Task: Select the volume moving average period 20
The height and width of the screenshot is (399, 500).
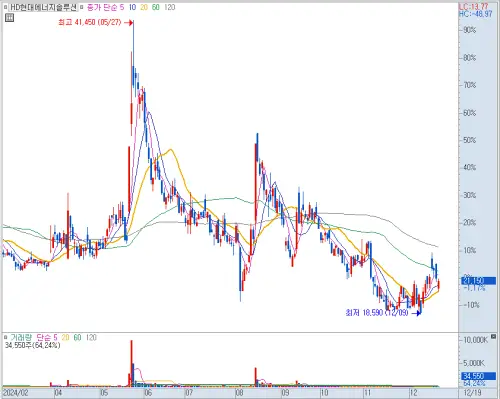Action: [x=65, y=337]
